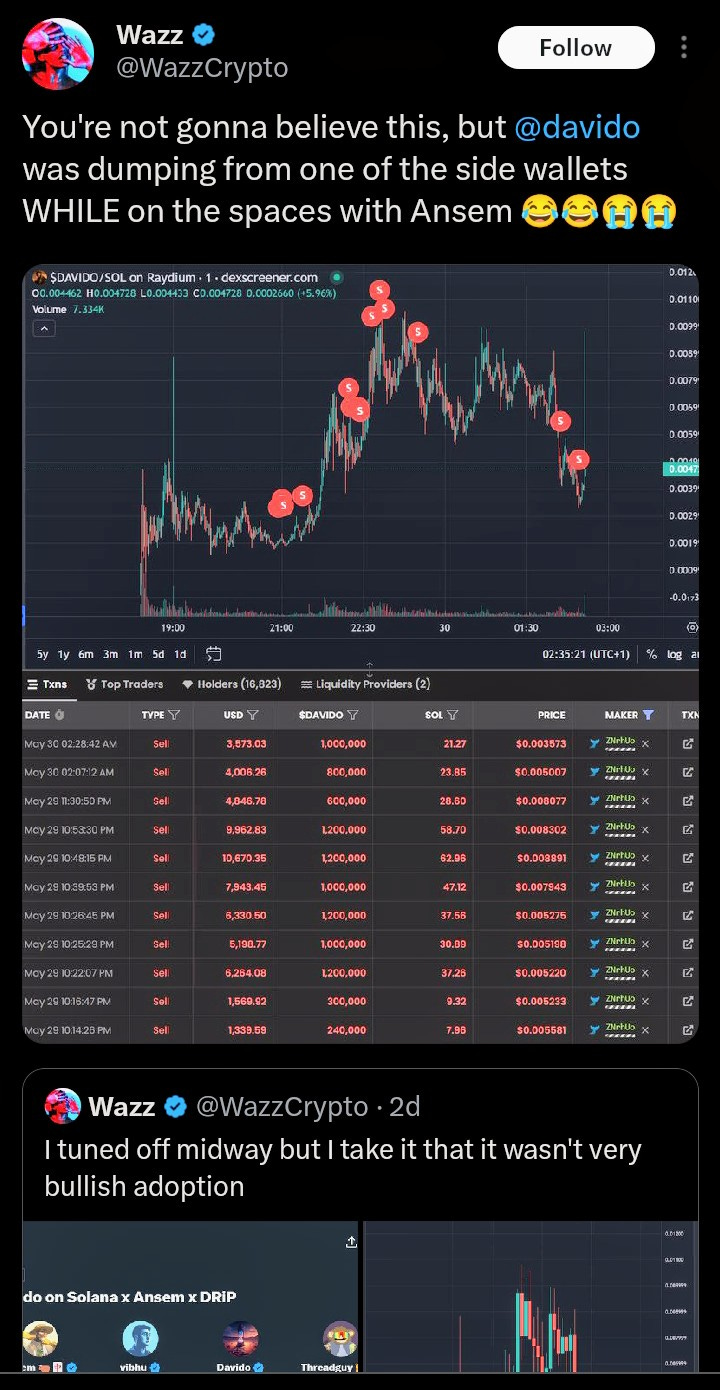Viewport: 720px width, 1390px height.
Task: Open the @WazzCrypto handle under the name
Action: (202, 68)
